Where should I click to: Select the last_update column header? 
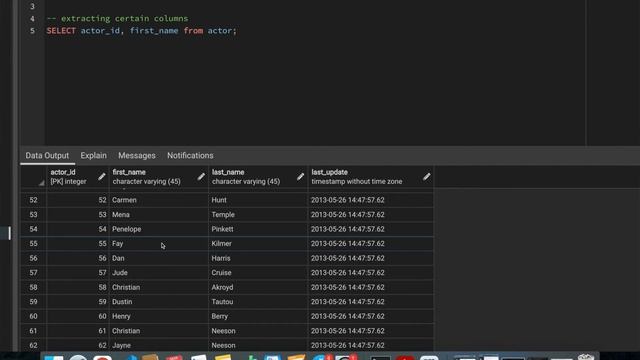371,177
